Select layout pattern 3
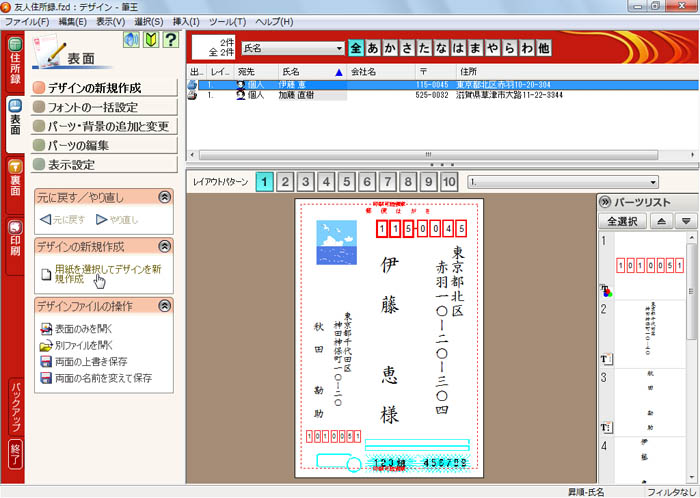 305,182
